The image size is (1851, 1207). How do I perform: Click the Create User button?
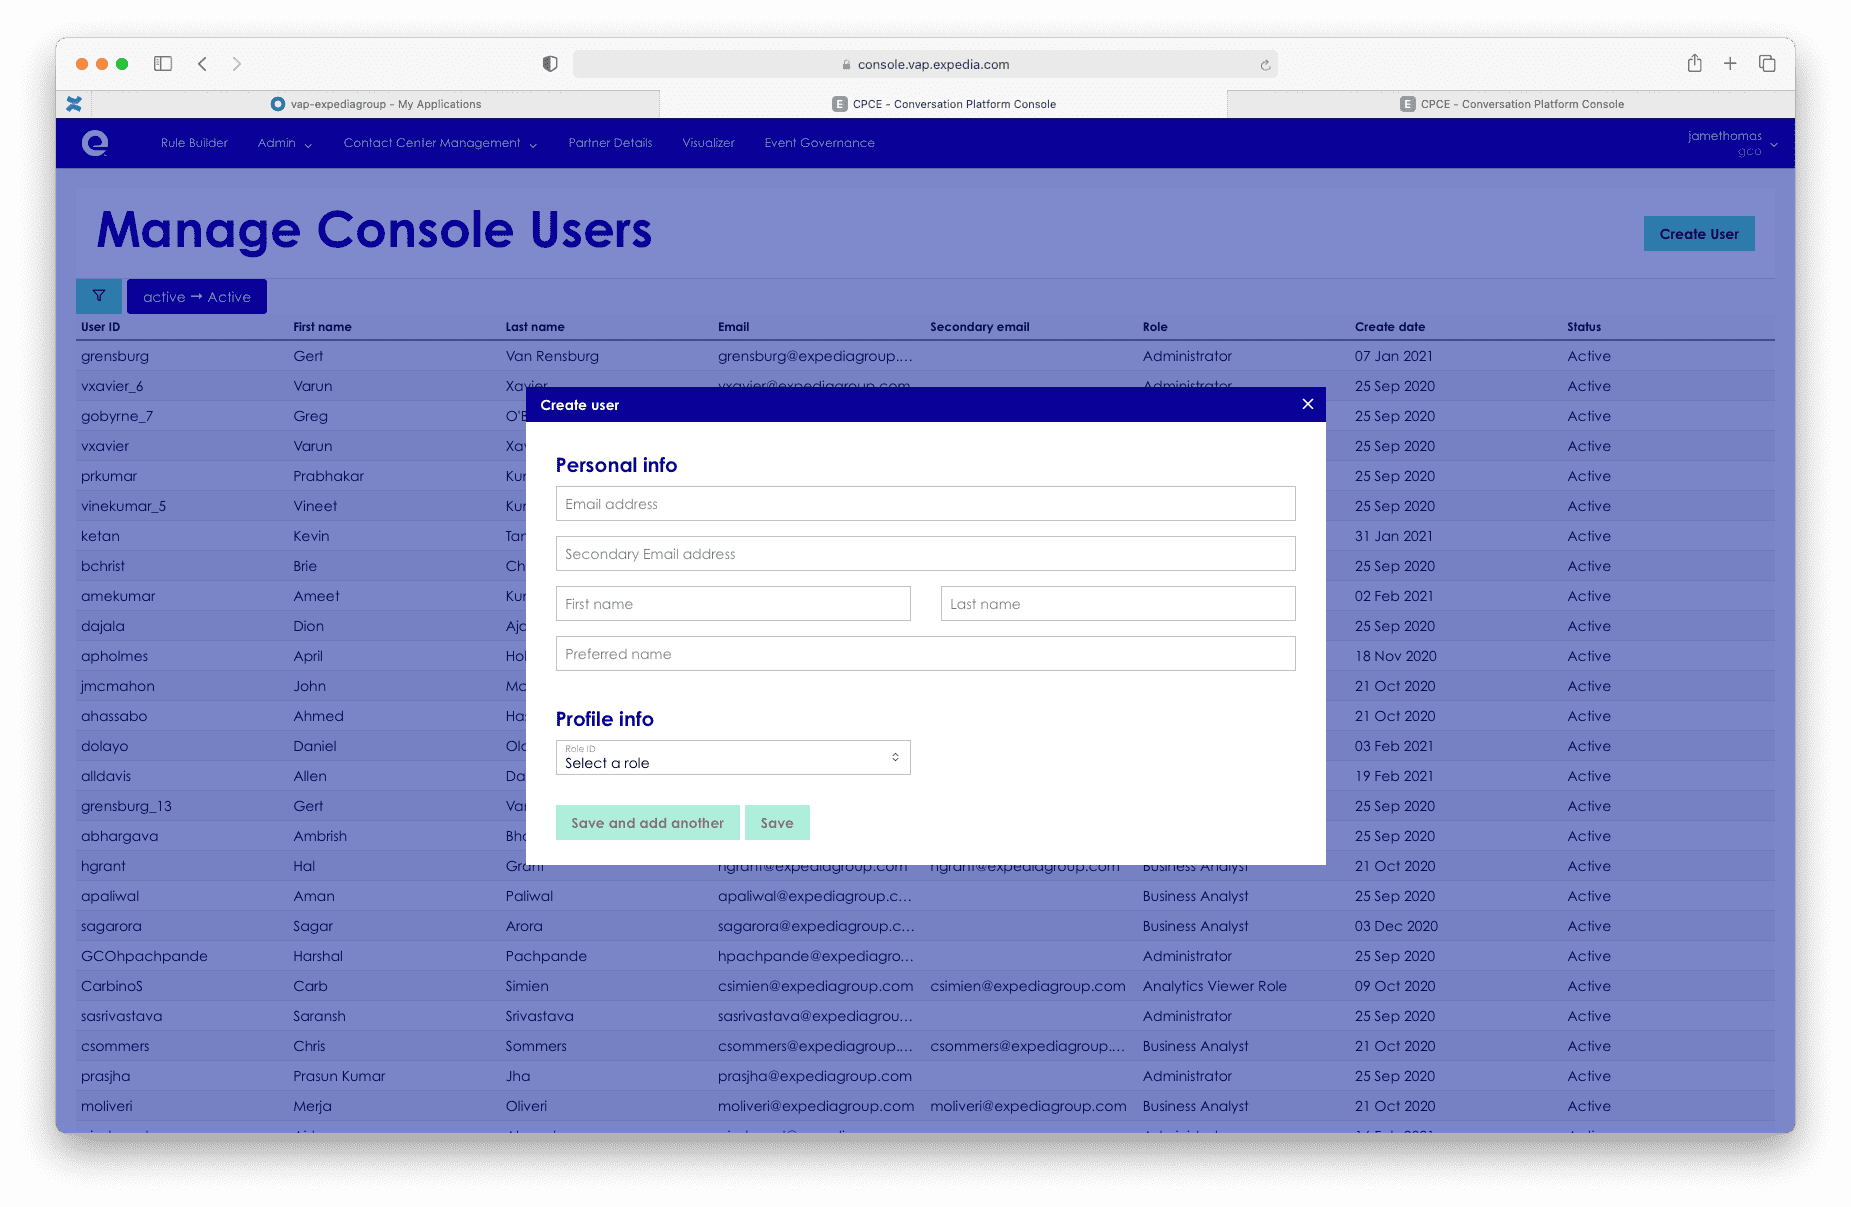[x=1698, y=233]
